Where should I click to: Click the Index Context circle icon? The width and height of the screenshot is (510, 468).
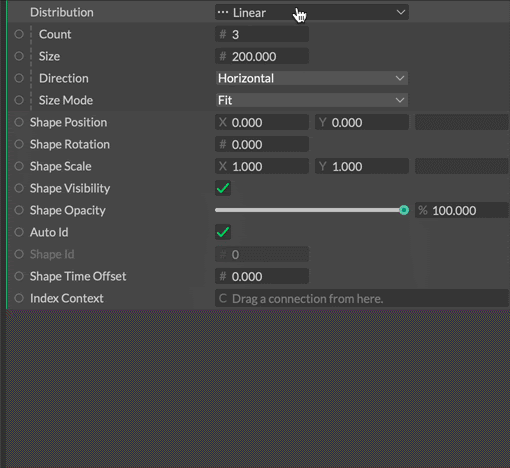(x=19, y=298)
